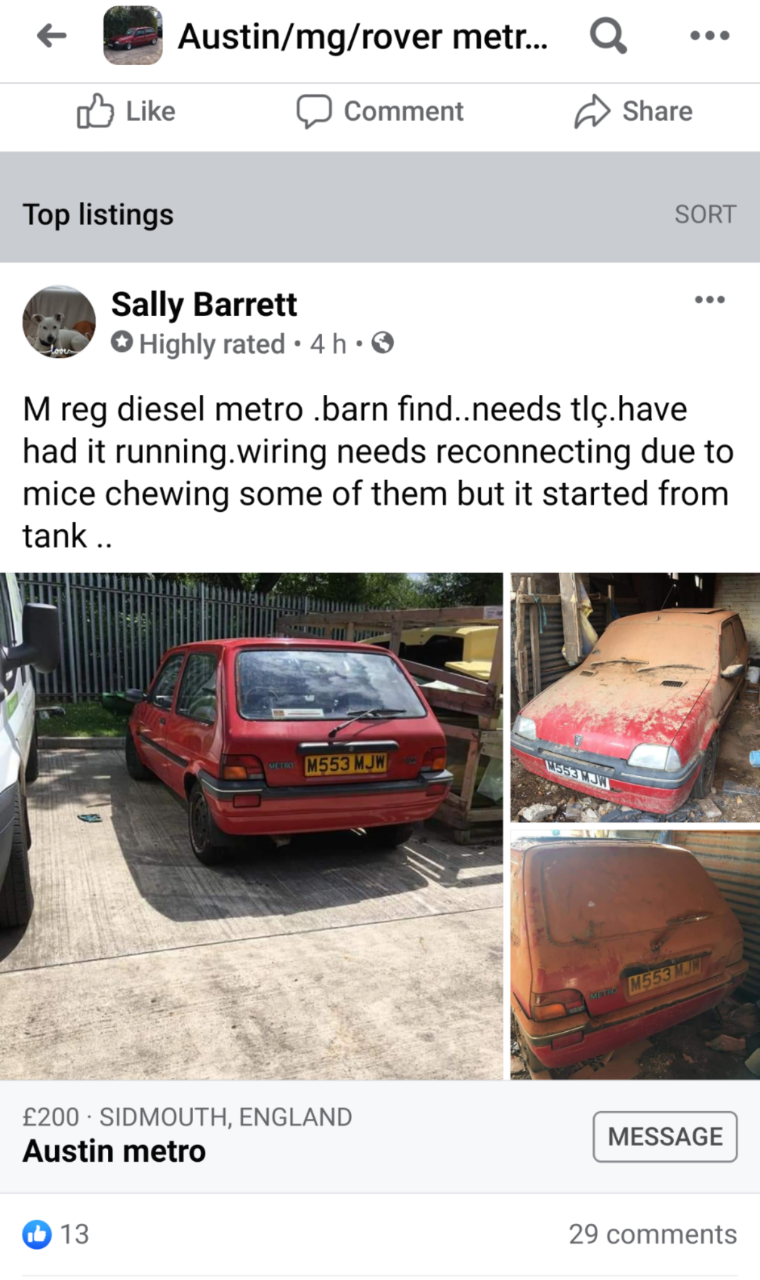The image size is (760, 1280).
Task: Open post options three-dot menu
Action: 709,299
